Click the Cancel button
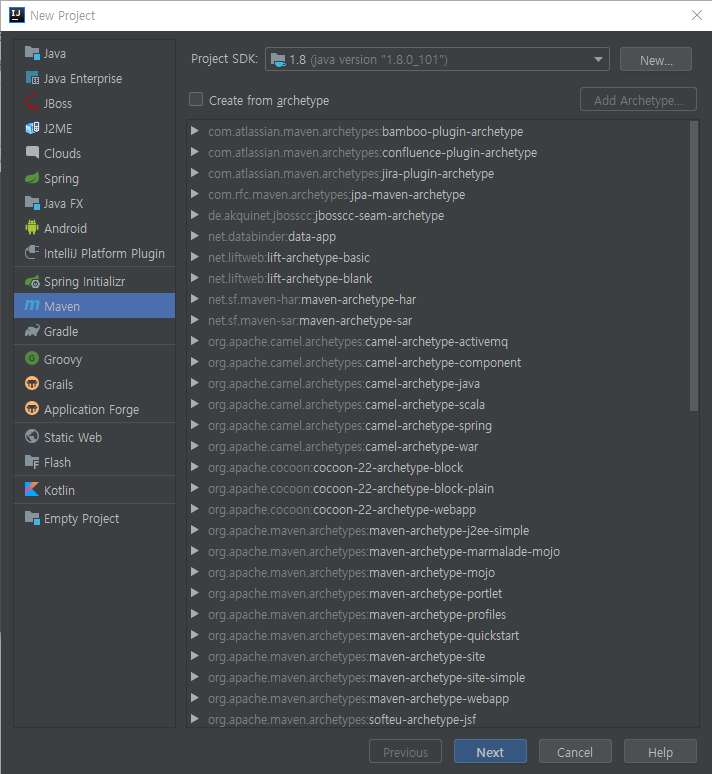Image resolution: width=712 pixels, height=774 pixels. point(575,752)
